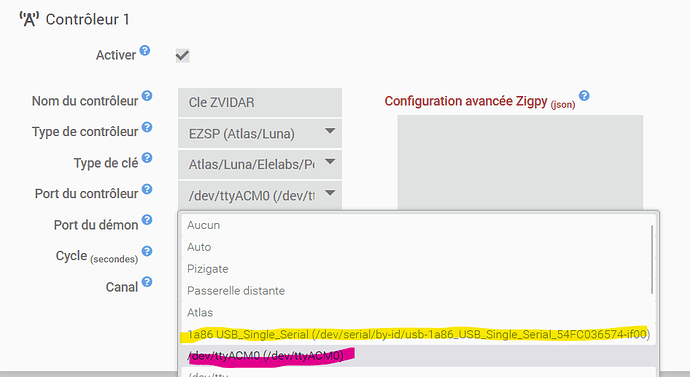Open the Type de clé dropdown

260,164
